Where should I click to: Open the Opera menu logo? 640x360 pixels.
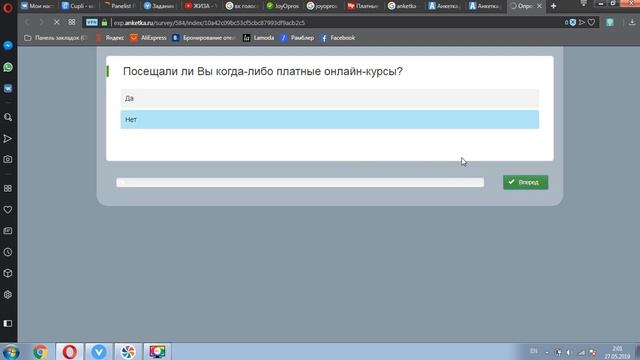[8, 7]
